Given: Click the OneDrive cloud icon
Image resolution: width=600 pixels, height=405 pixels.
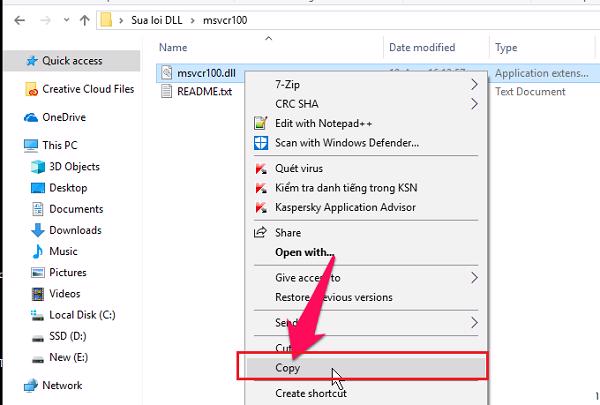Looking at the screenshot, I should [x=30, y=117].
